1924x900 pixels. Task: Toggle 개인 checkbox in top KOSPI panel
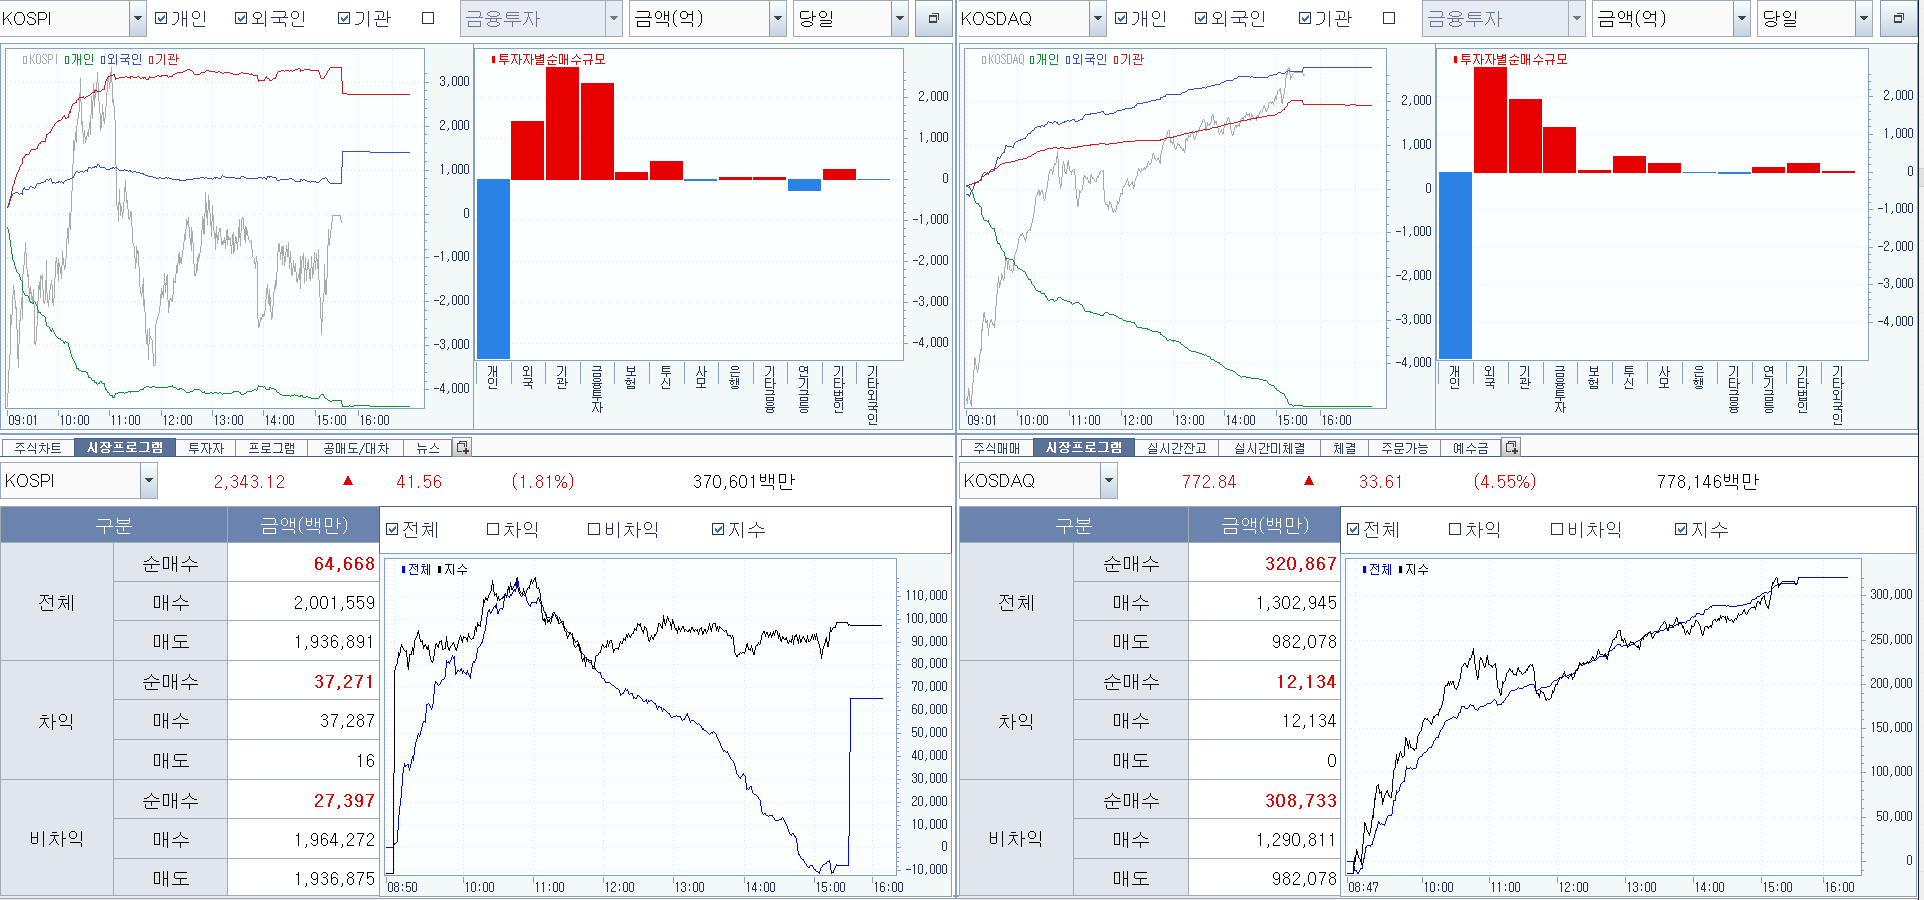(161, 18)
